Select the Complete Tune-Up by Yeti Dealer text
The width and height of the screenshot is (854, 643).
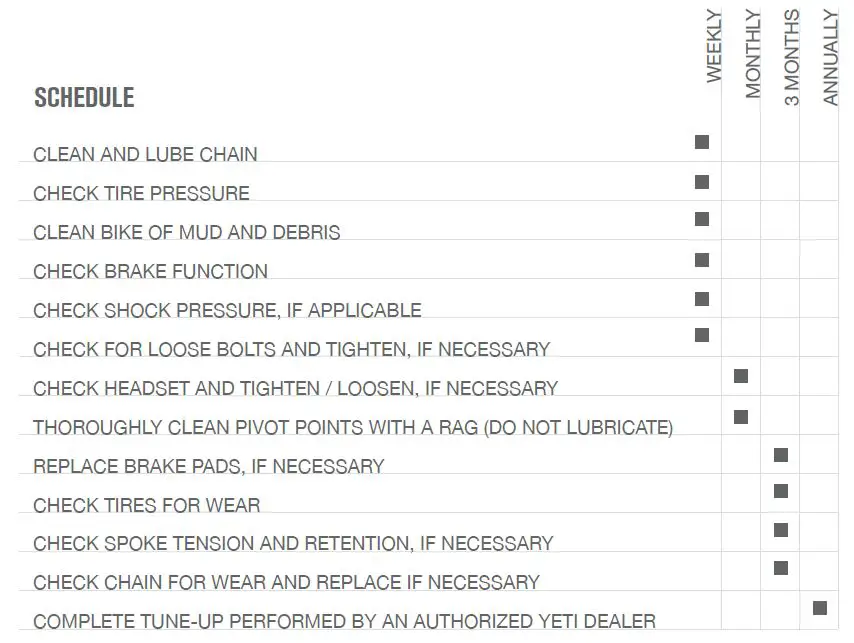point(344,621)
